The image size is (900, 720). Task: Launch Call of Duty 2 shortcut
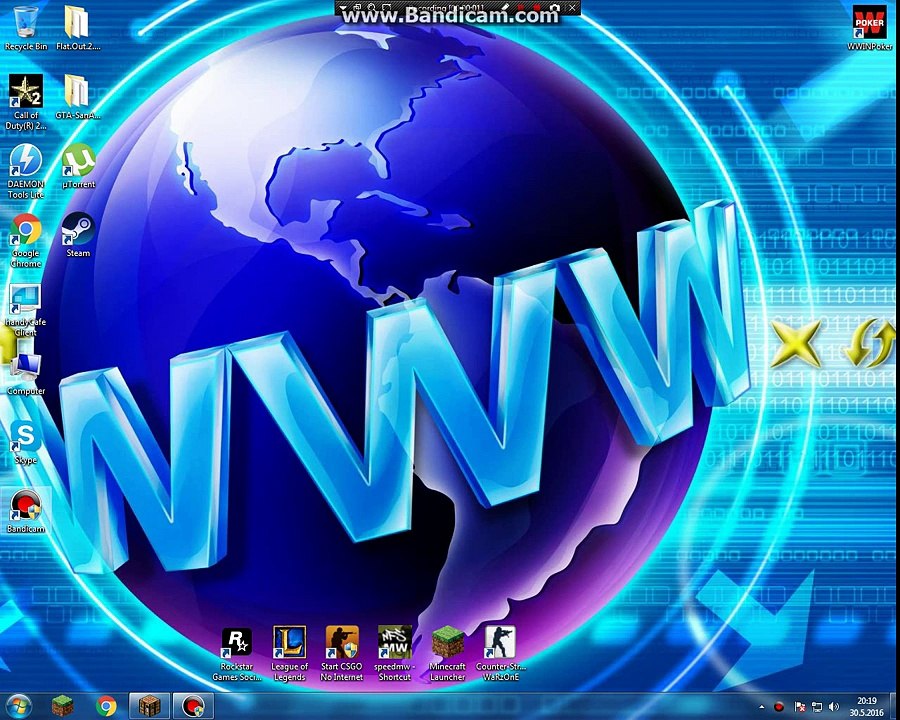[26, 102]
